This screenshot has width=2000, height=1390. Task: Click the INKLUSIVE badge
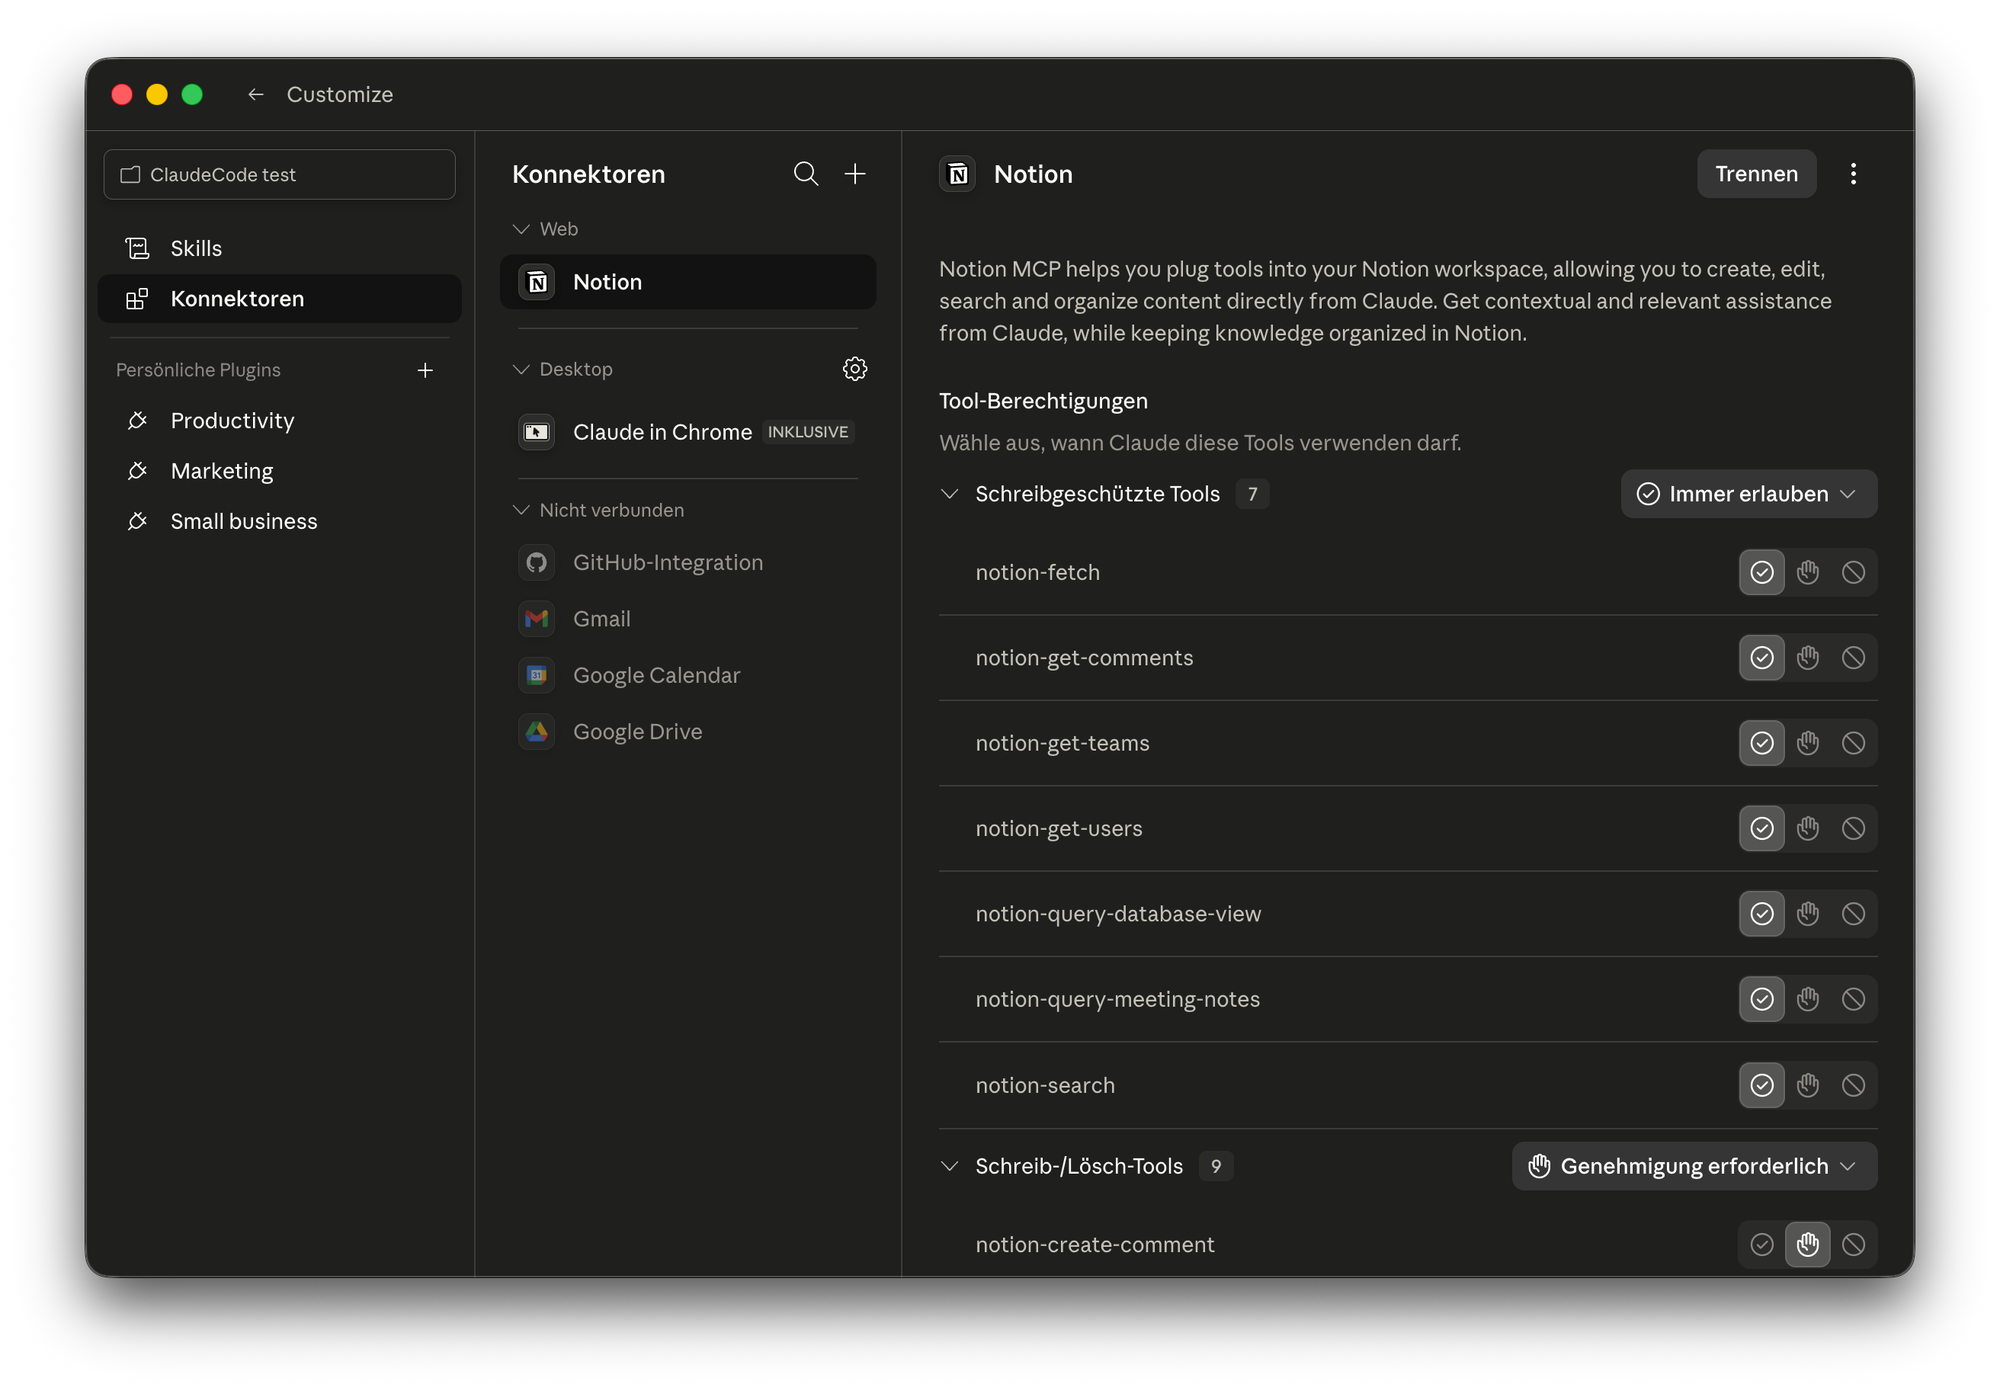coord(808,432)
